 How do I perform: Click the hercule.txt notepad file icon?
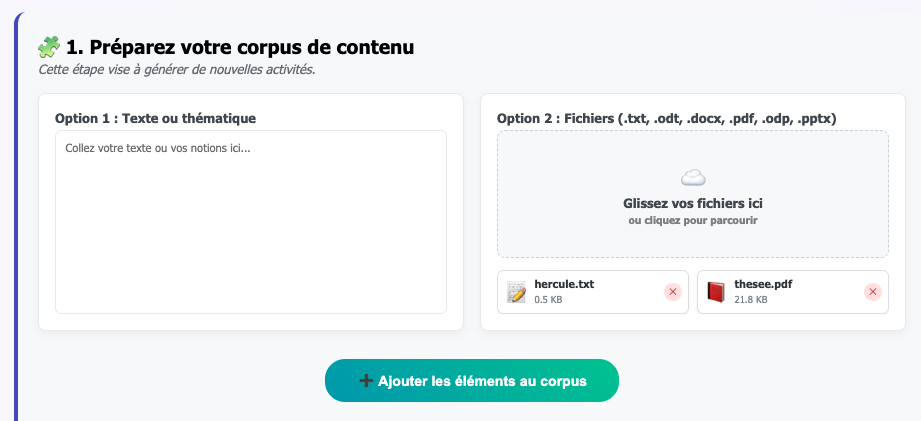pos(516,292)
